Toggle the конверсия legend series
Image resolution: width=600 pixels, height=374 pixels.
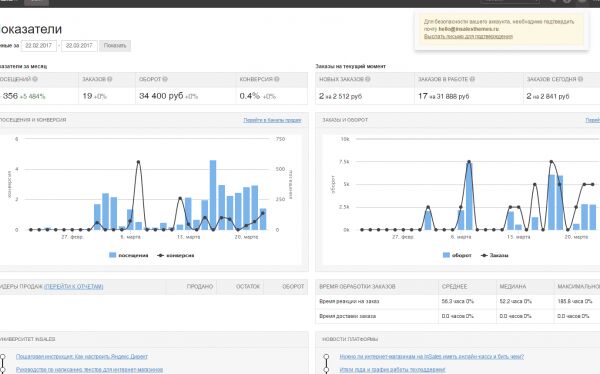point(176,255)
